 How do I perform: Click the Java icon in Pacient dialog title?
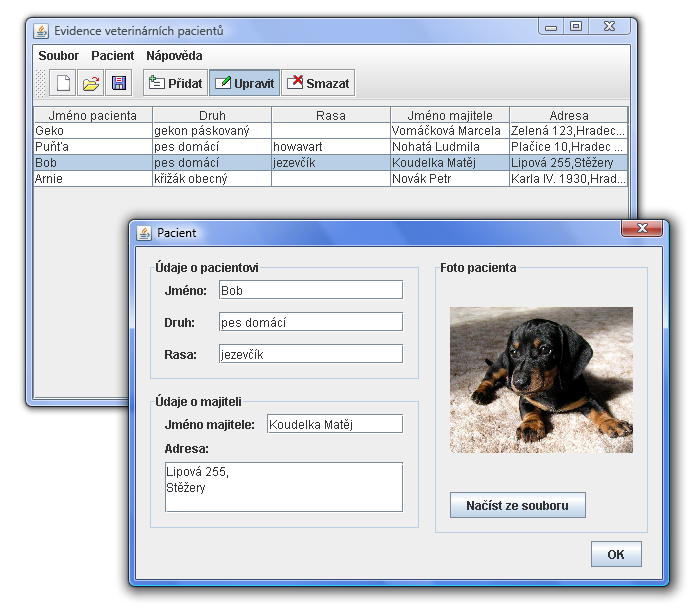144,233
